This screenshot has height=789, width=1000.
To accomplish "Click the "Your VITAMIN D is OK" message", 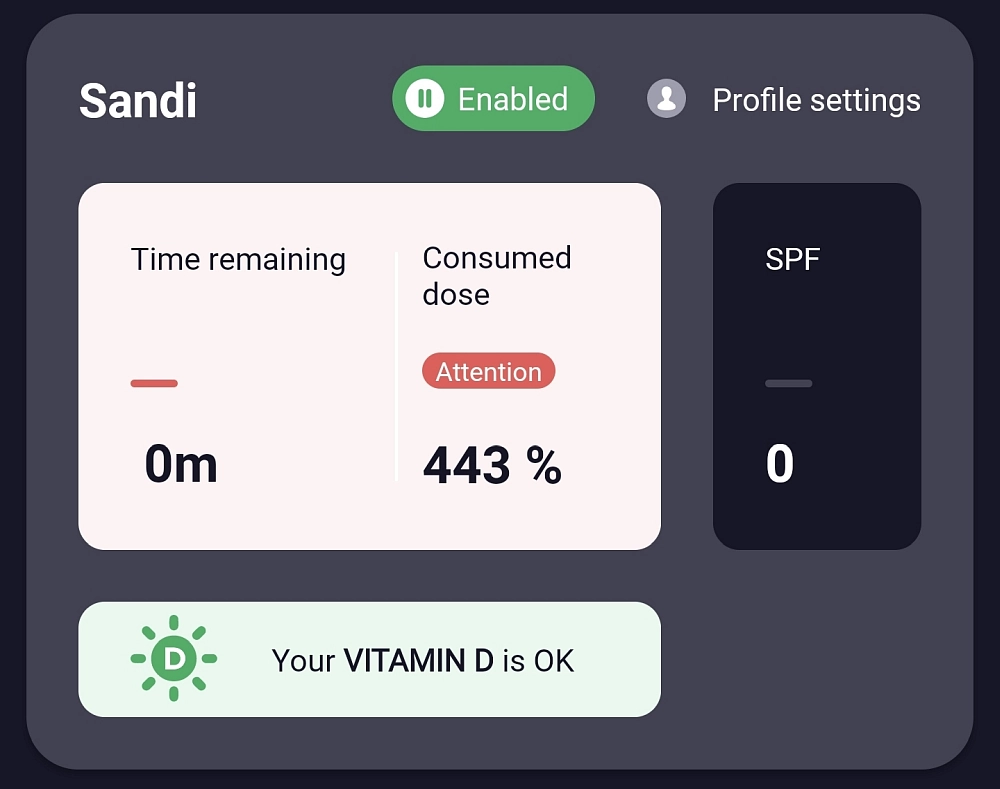I will [x=422, y=660].
